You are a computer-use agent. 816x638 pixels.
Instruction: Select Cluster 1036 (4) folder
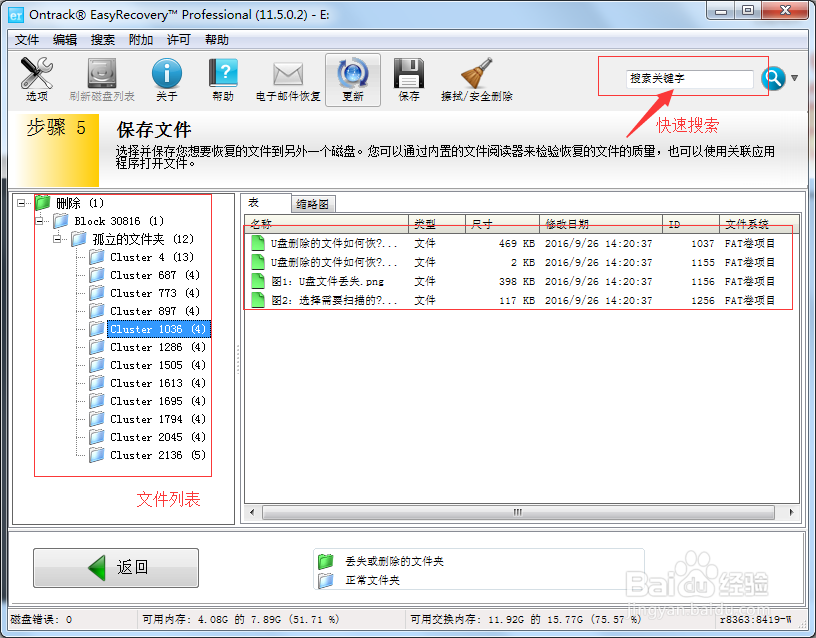pyautogui.click(x=149, y=329)
